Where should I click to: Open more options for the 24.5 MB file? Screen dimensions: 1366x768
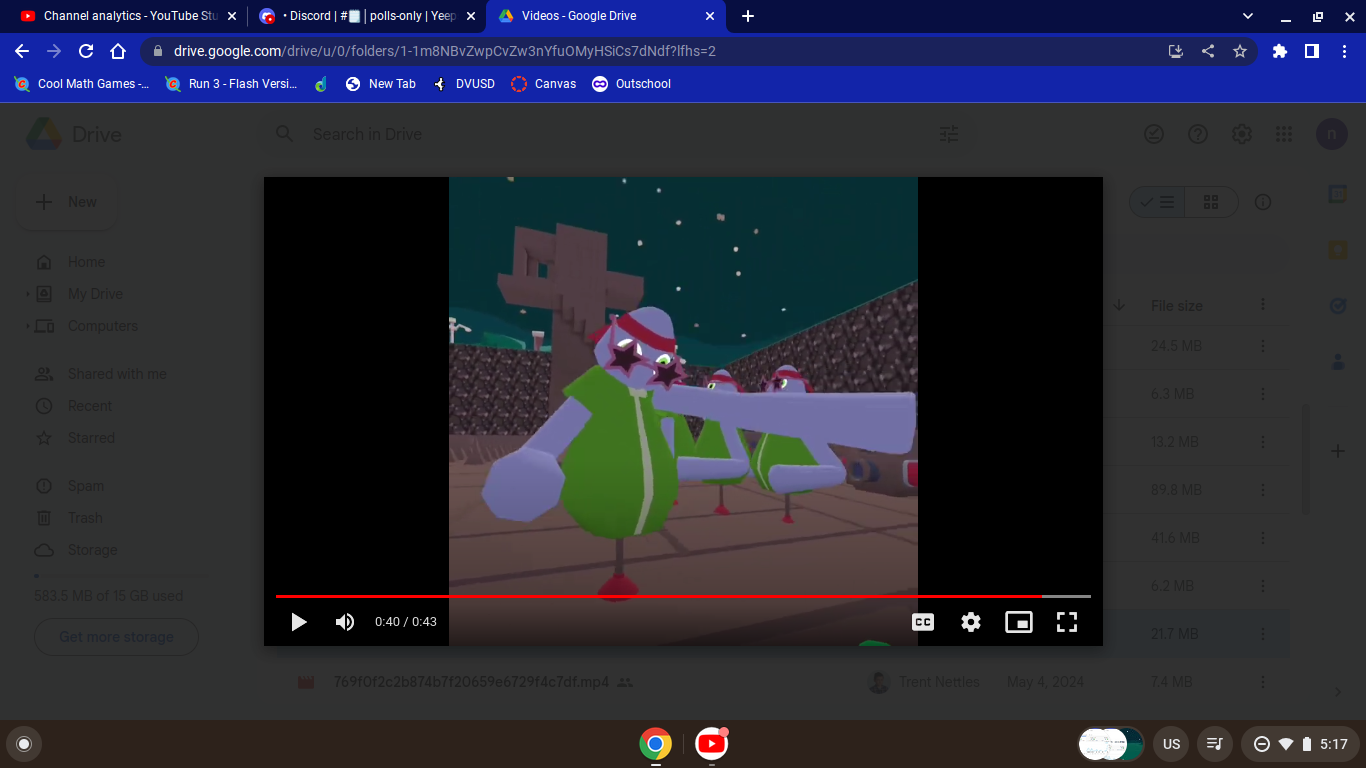[1263, 346]
